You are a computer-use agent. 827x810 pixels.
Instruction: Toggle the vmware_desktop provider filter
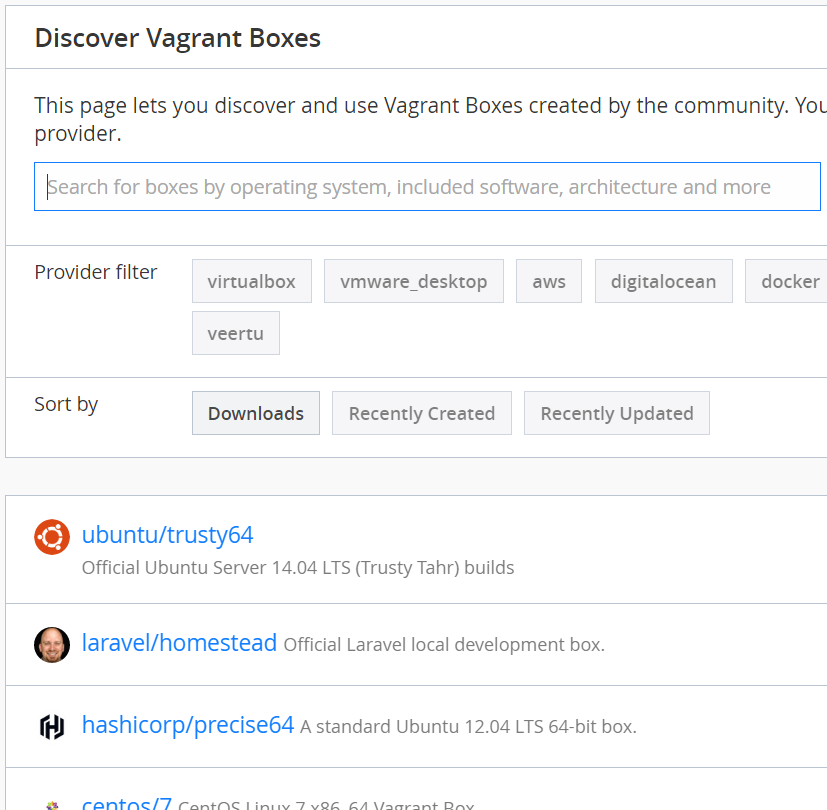coord(414,282)
